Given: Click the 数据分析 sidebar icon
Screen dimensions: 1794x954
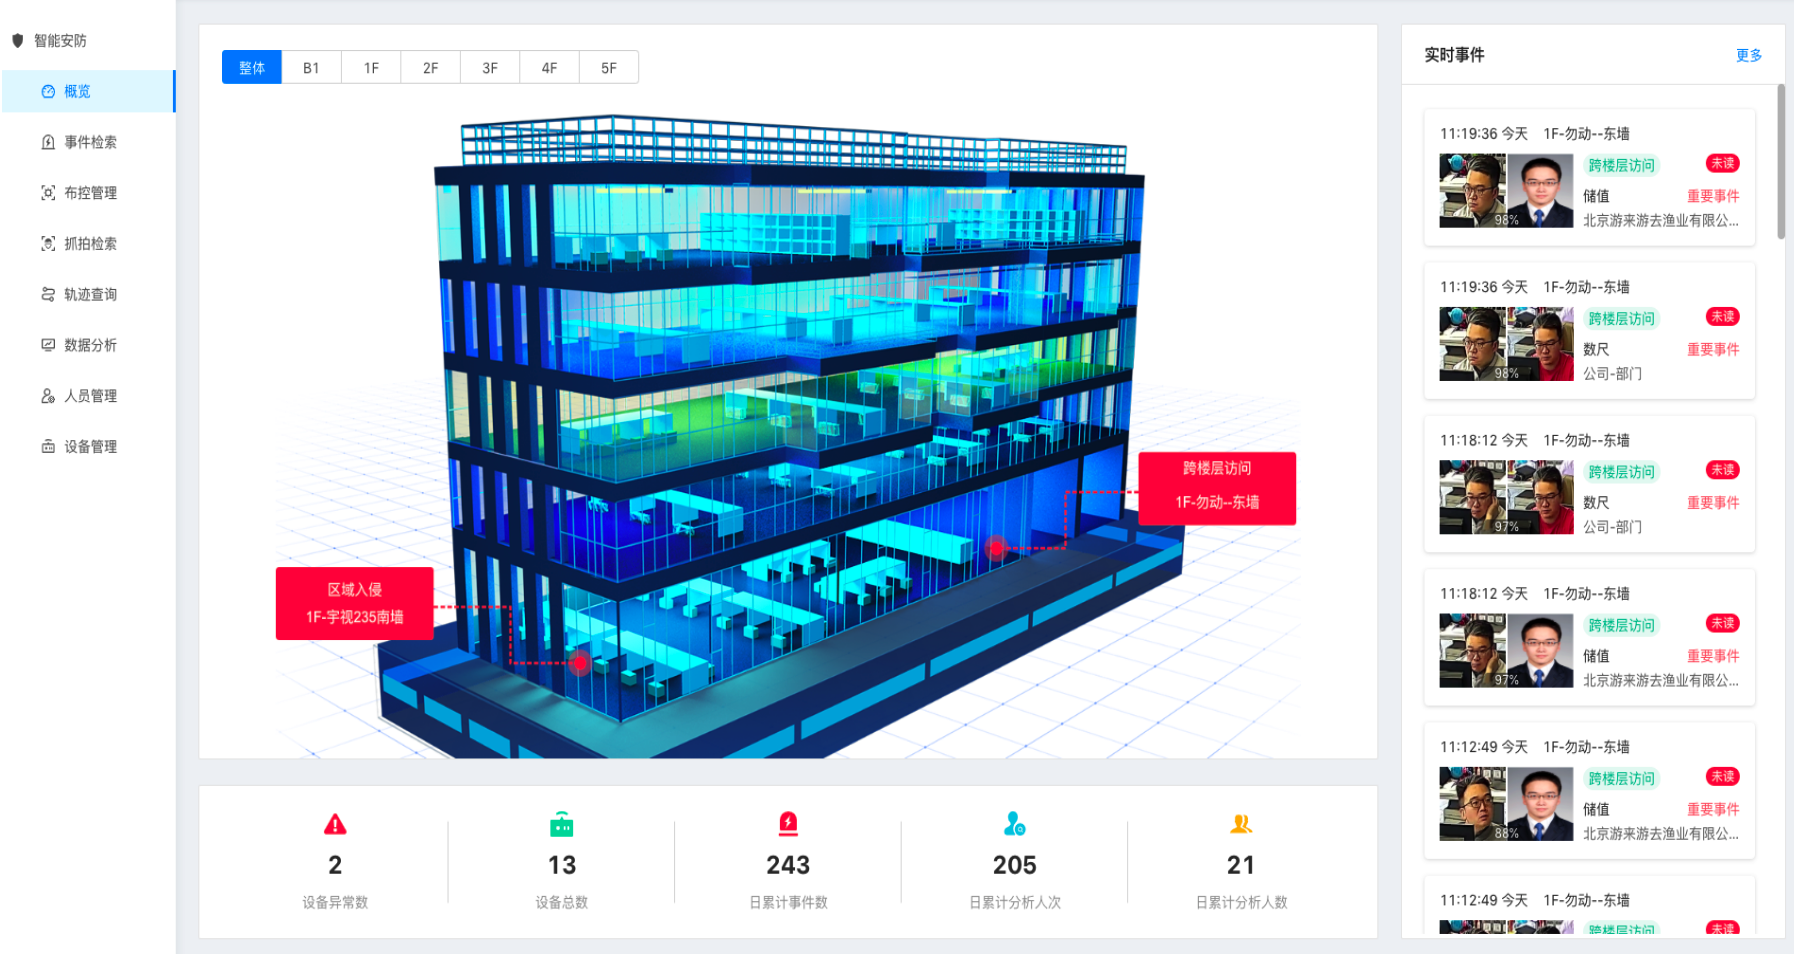Looking at the screenshot, I should coord(48,345).
